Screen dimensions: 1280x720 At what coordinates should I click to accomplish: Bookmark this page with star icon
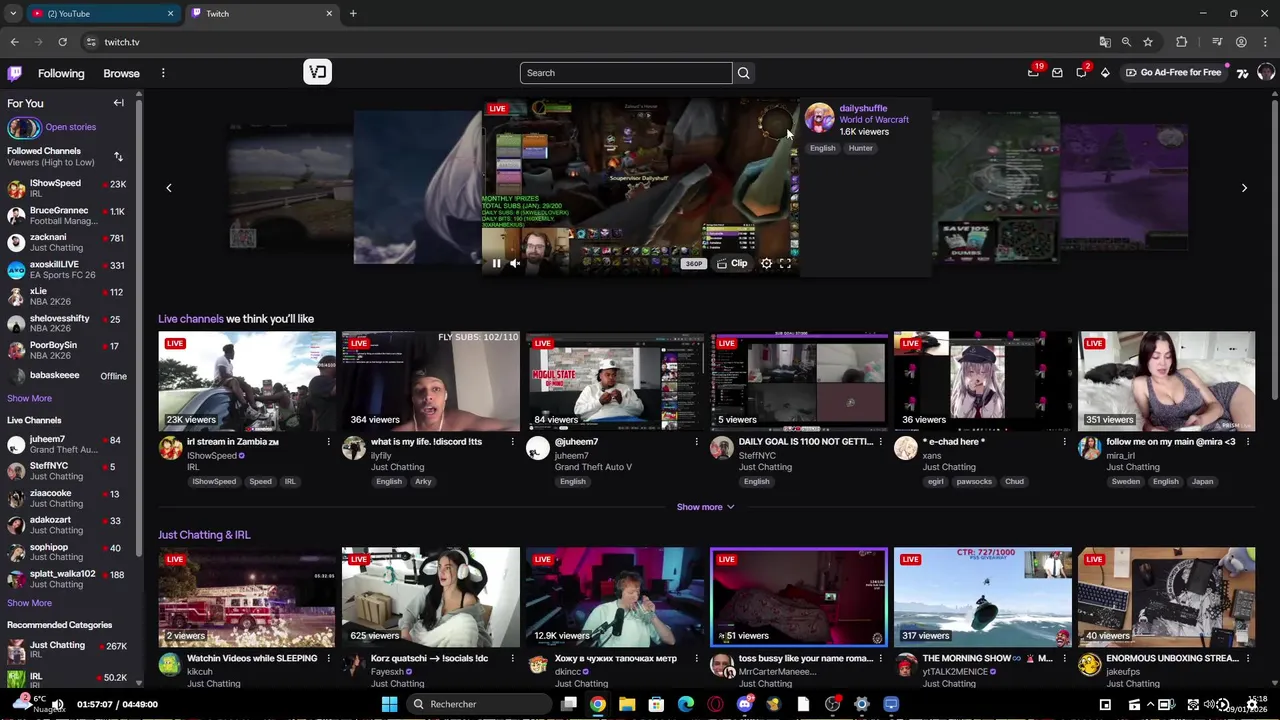click(1148, 42)
